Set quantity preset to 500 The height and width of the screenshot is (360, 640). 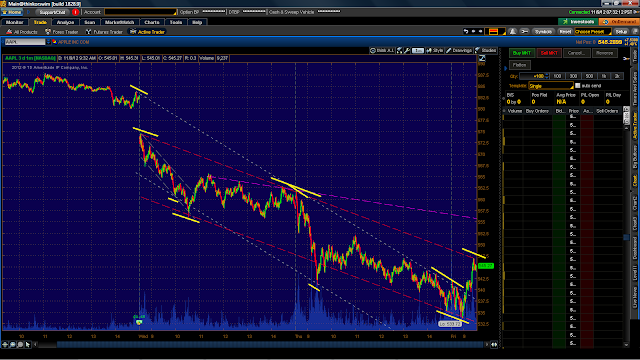tap(589, 76)
